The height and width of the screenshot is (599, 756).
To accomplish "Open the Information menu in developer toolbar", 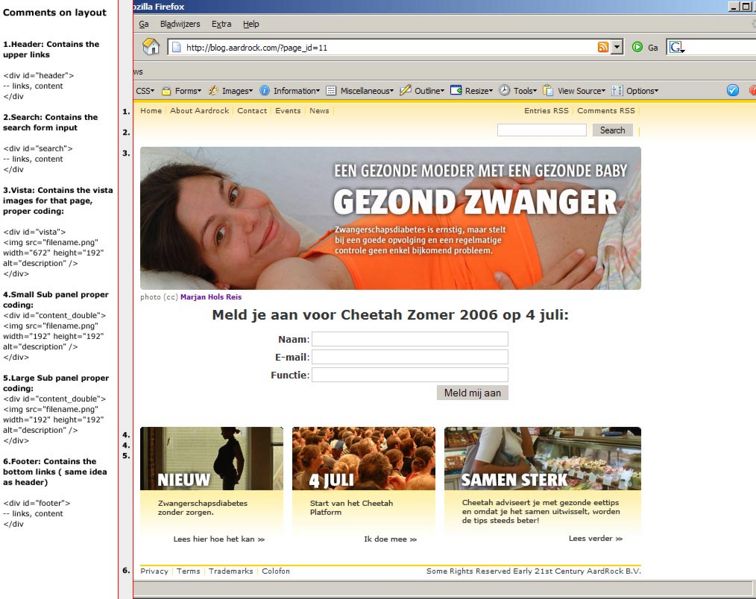I will (x=289, y=90).
